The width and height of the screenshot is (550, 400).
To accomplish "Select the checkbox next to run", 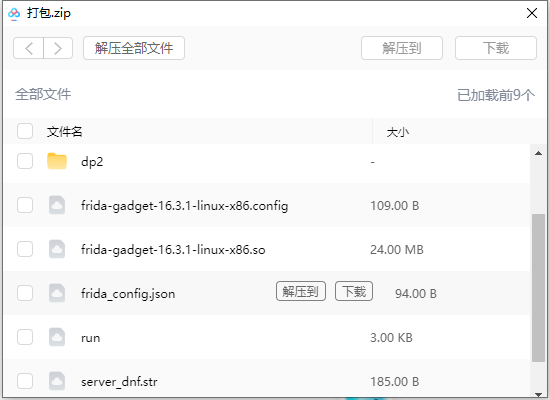I will click(x=25, y=337).
